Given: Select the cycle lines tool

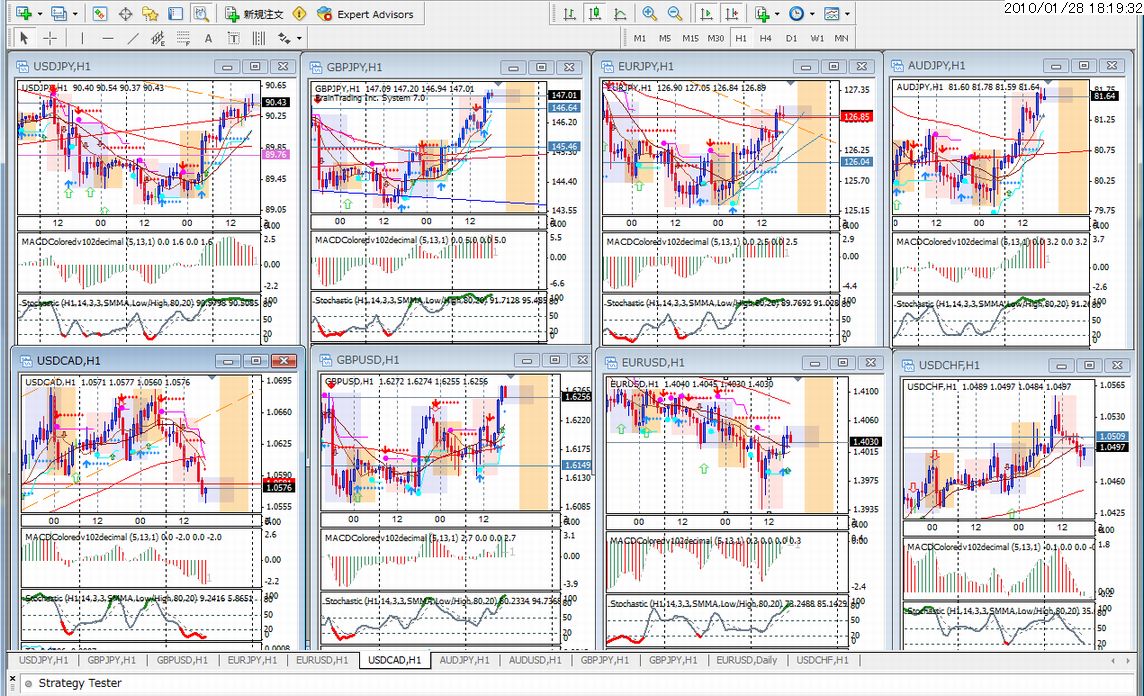Looking at the screenshot, I should (x=258, y=38).
